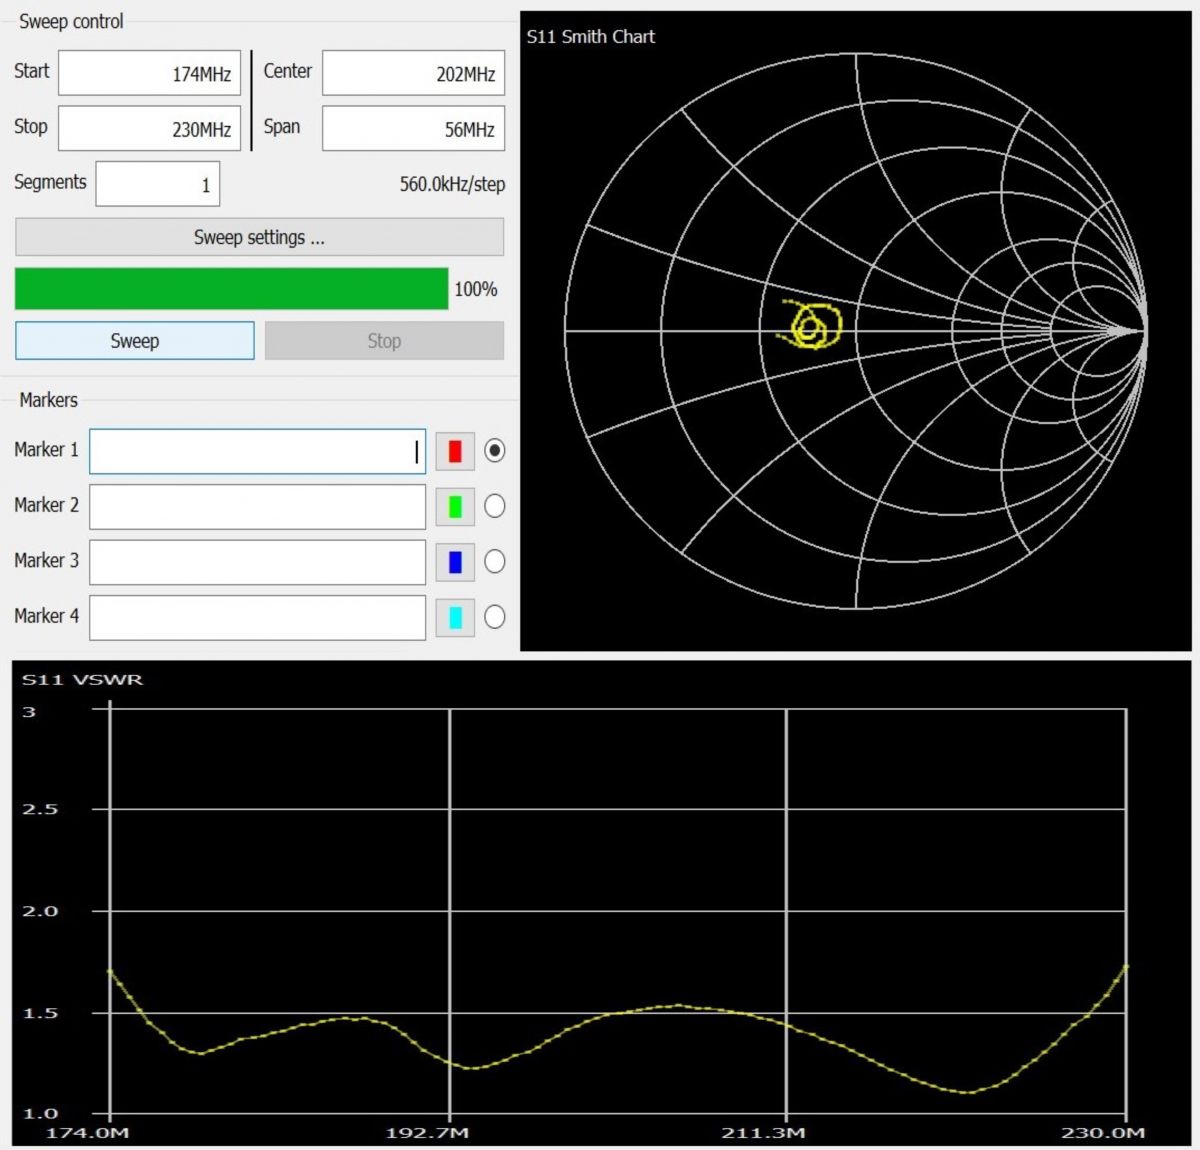Open the blue Marker 3 color swatch
The height and width of the screenshot is (1150, 1200).
point(455,562)
